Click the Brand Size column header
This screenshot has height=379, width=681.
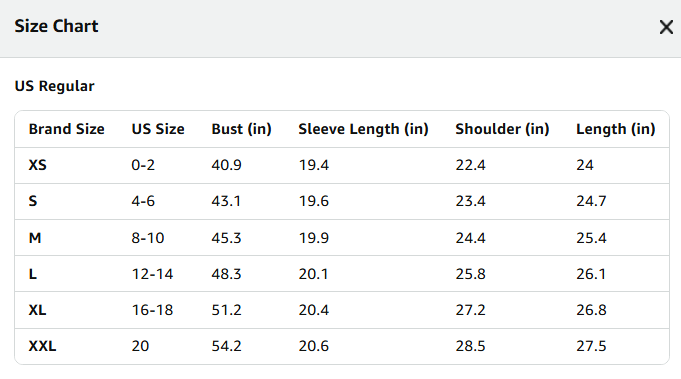[66, 129]
